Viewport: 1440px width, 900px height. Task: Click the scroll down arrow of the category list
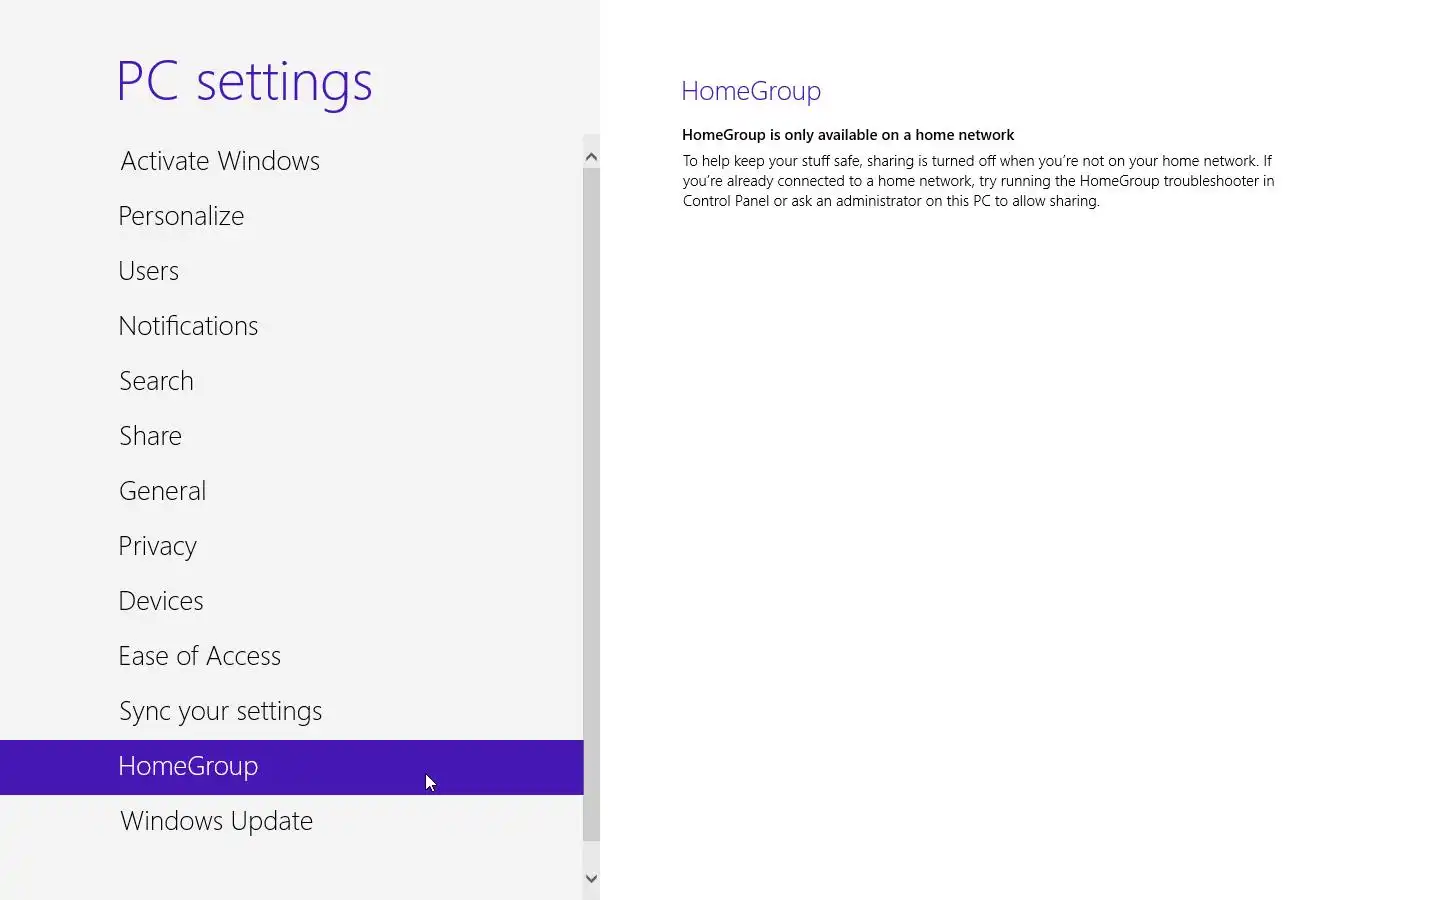[x=591, y=879]
